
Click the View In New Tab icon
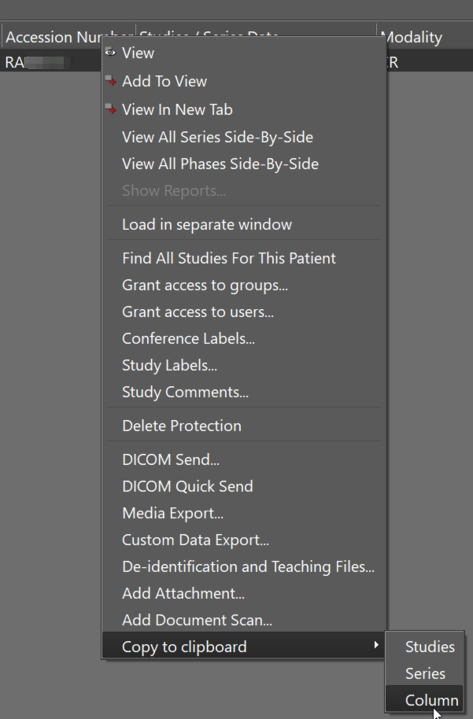pyautogui.click(x=110, y=109)
